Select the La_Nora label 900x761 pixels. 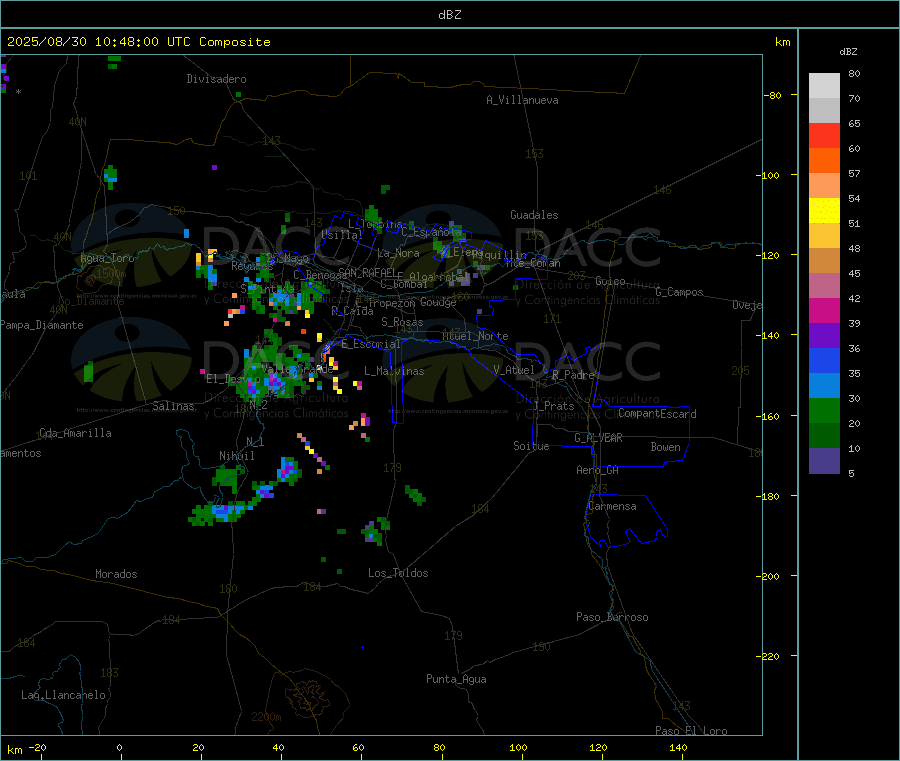(398, 253)
